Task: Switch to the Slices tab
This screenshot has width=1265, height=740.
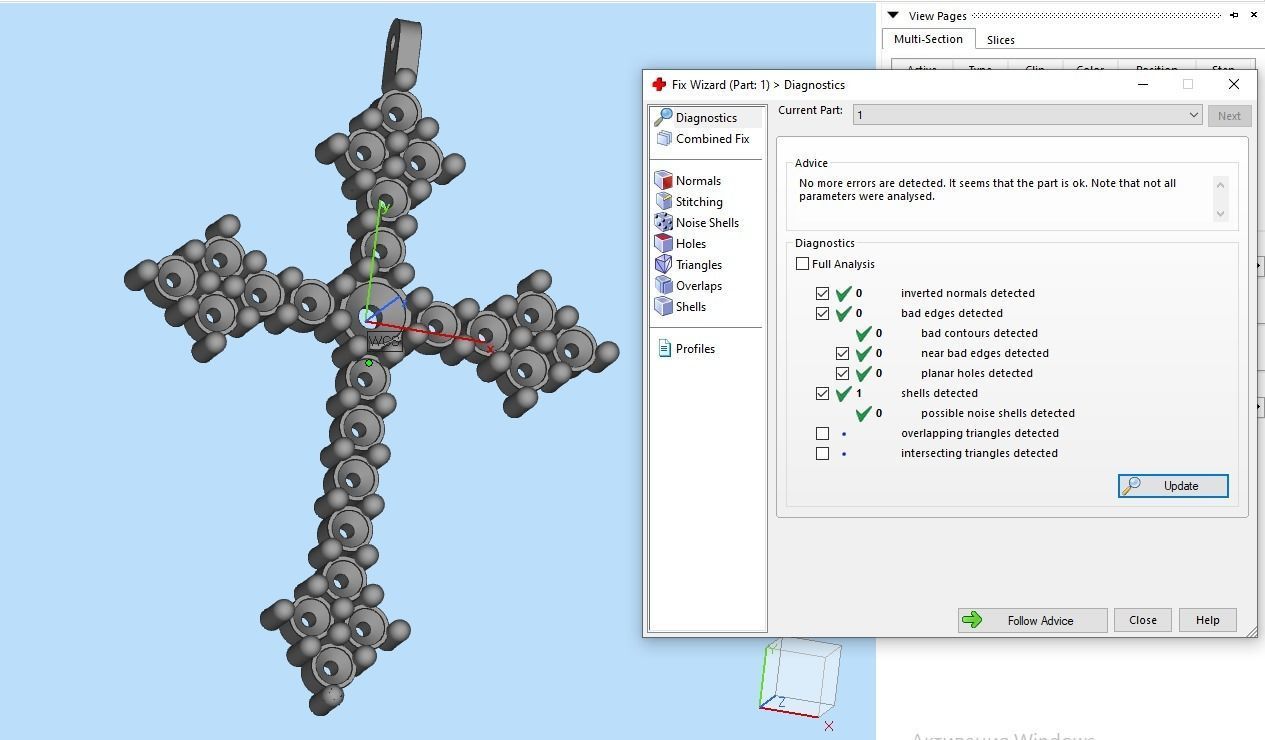Action: (1000, 40)
